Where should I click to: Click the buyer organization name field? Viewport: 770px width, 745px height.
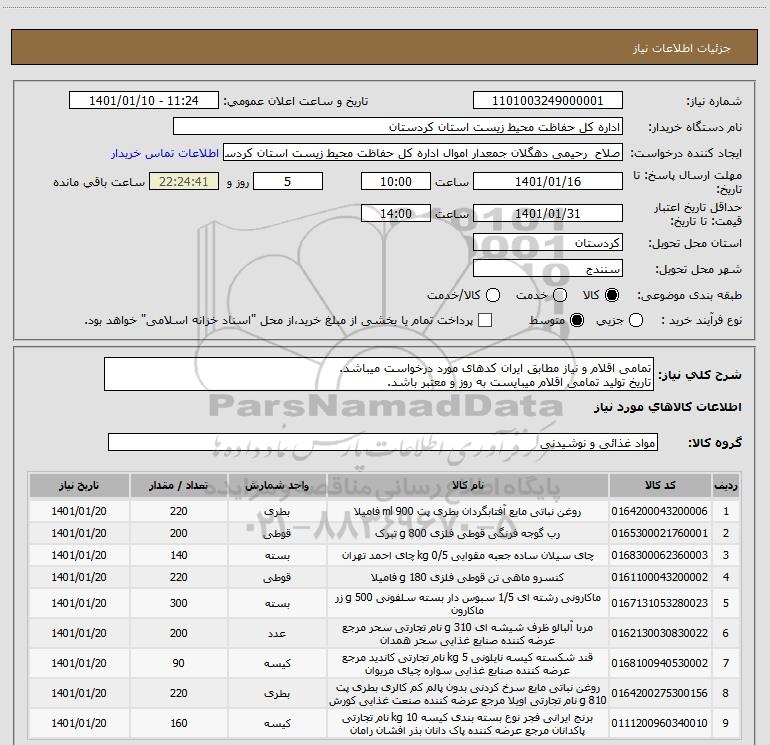398,127
